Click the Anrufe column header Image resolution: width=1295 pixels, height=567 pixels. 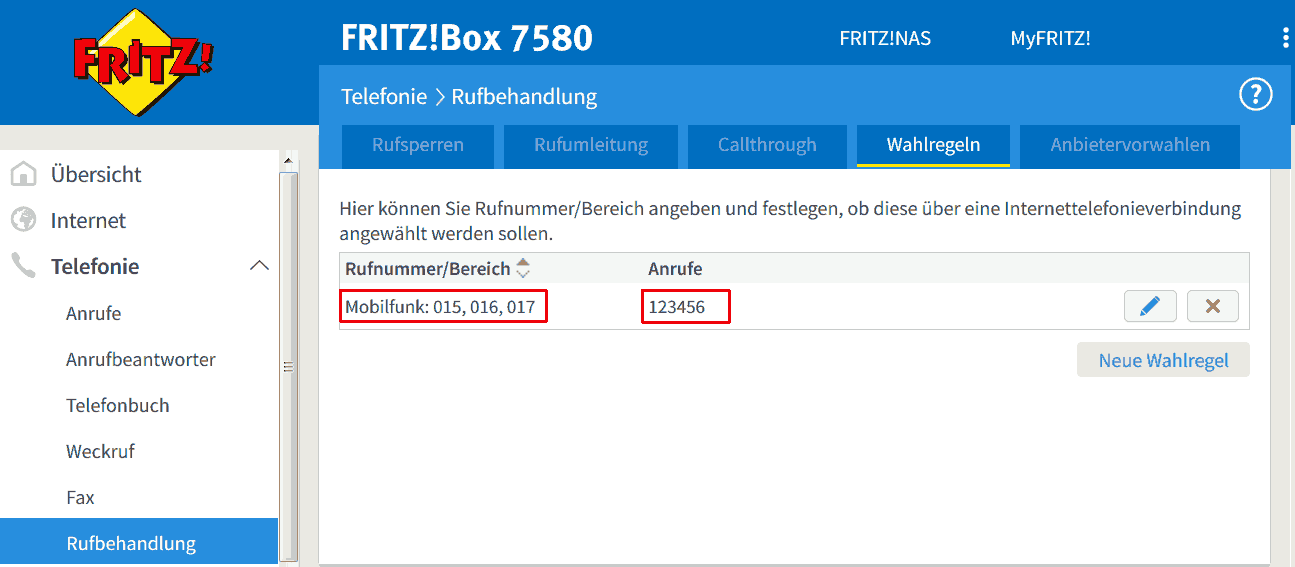coord(675,269)
